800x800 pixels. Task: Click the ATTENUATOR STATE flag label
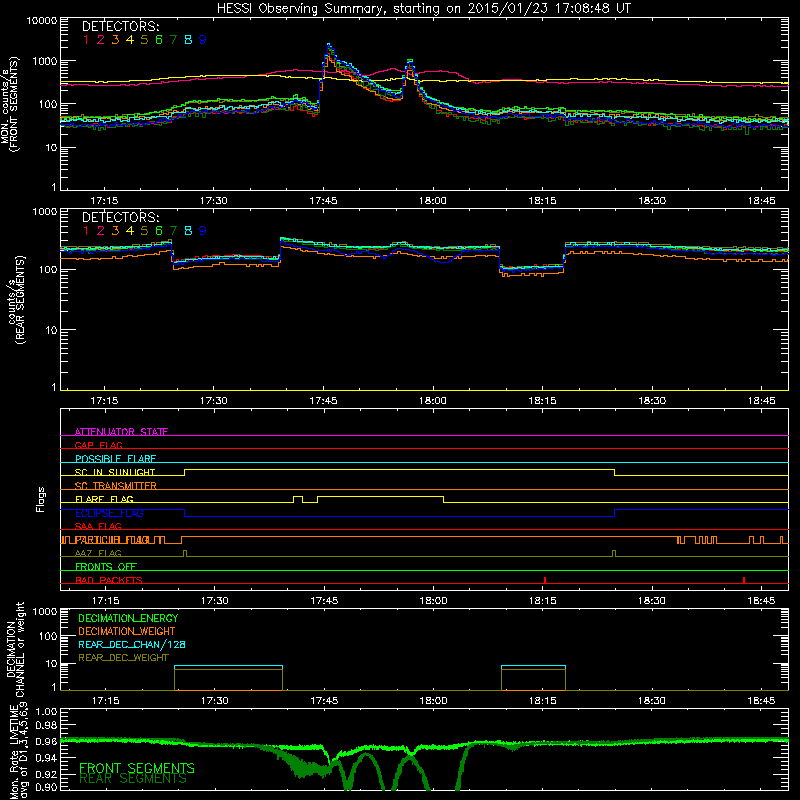coord(121,432)
